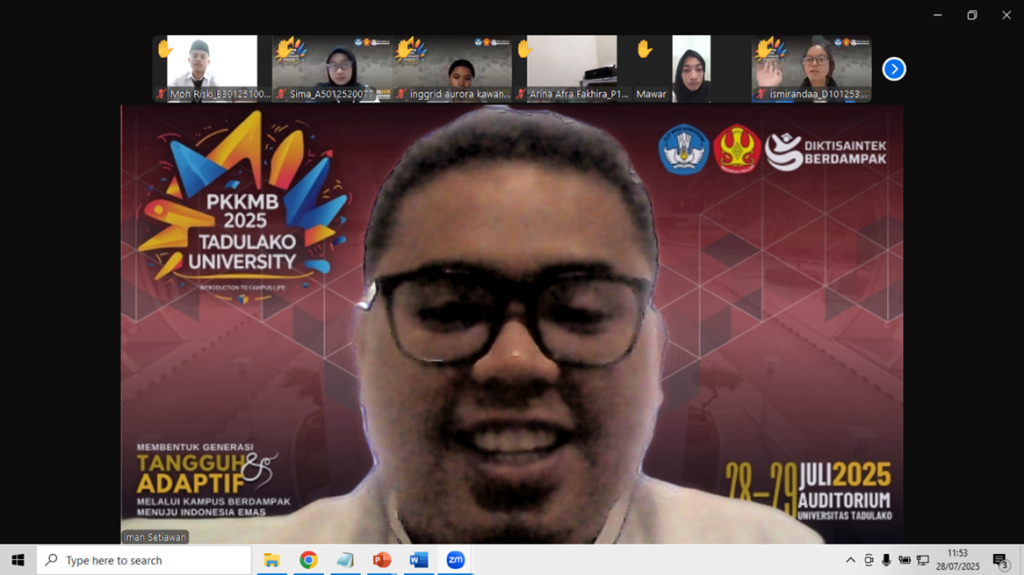Open the notification center with 3 notifications

click(x=1000, y=560)
